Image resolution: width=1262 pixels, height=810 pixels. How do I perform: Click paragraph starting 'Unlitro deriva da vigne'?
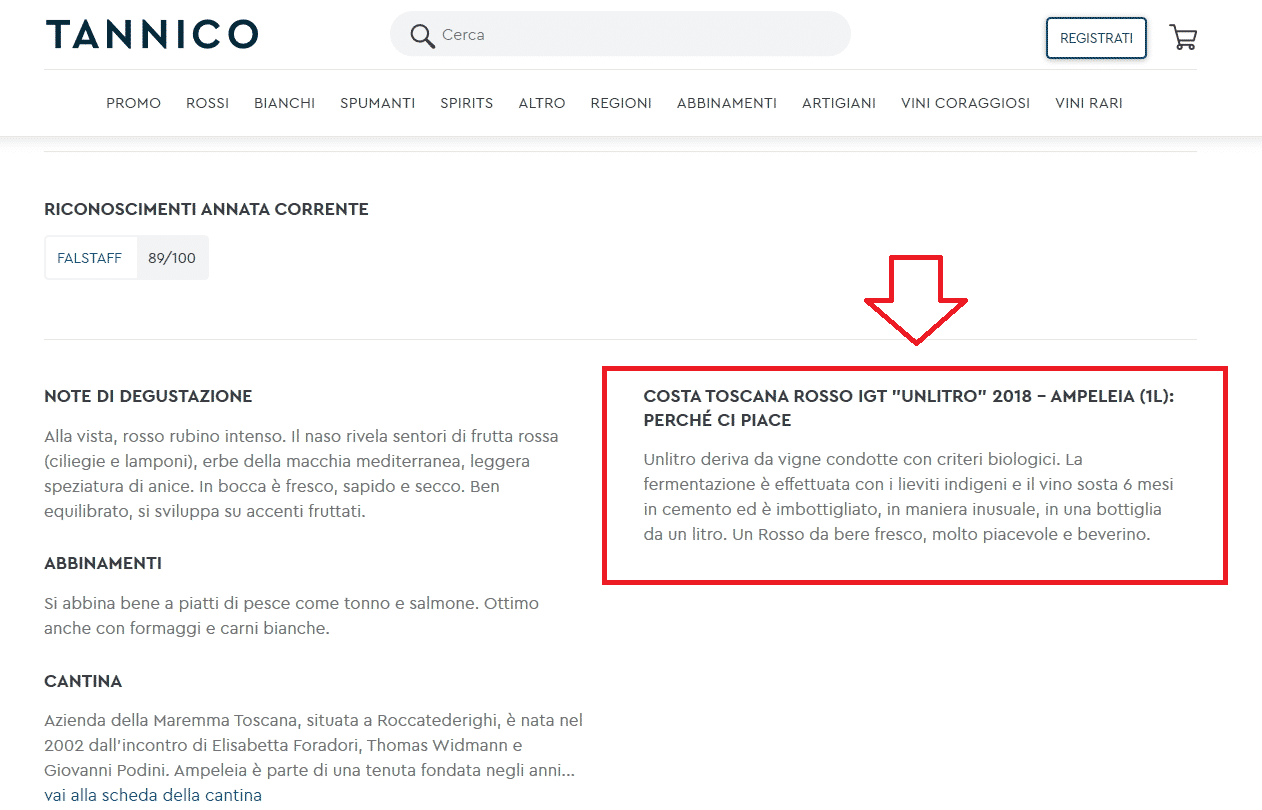coord(909,497)
